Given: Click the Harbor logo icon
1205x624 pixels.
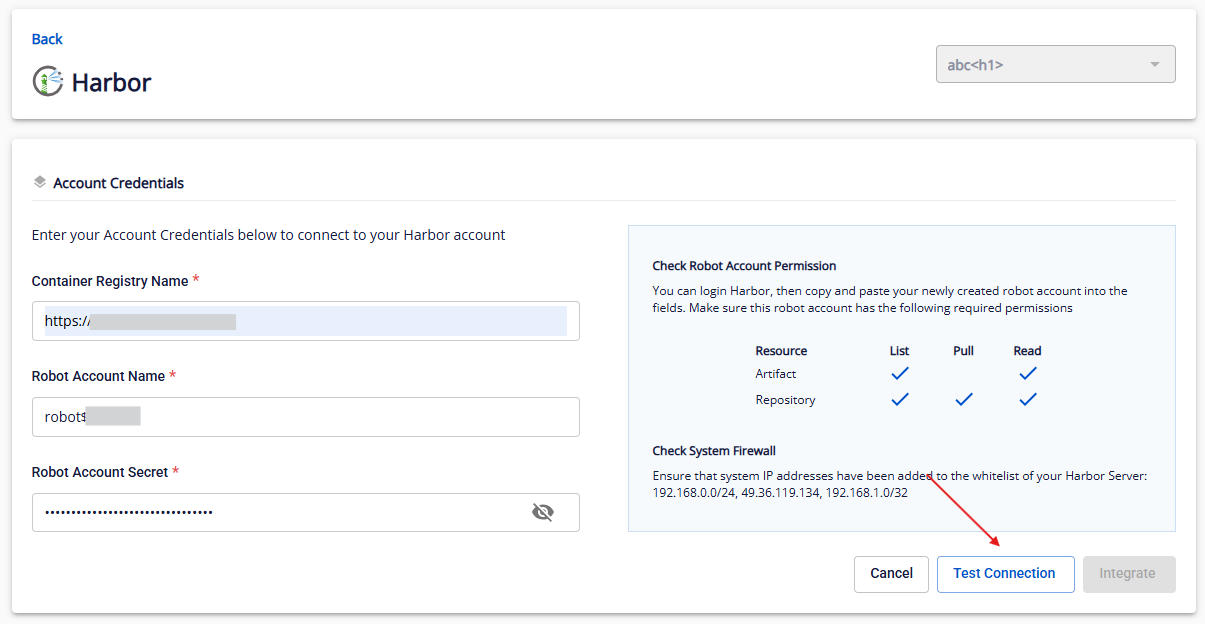Looking at the screenshot, I should pyautogui.click(x=48, y=81).
